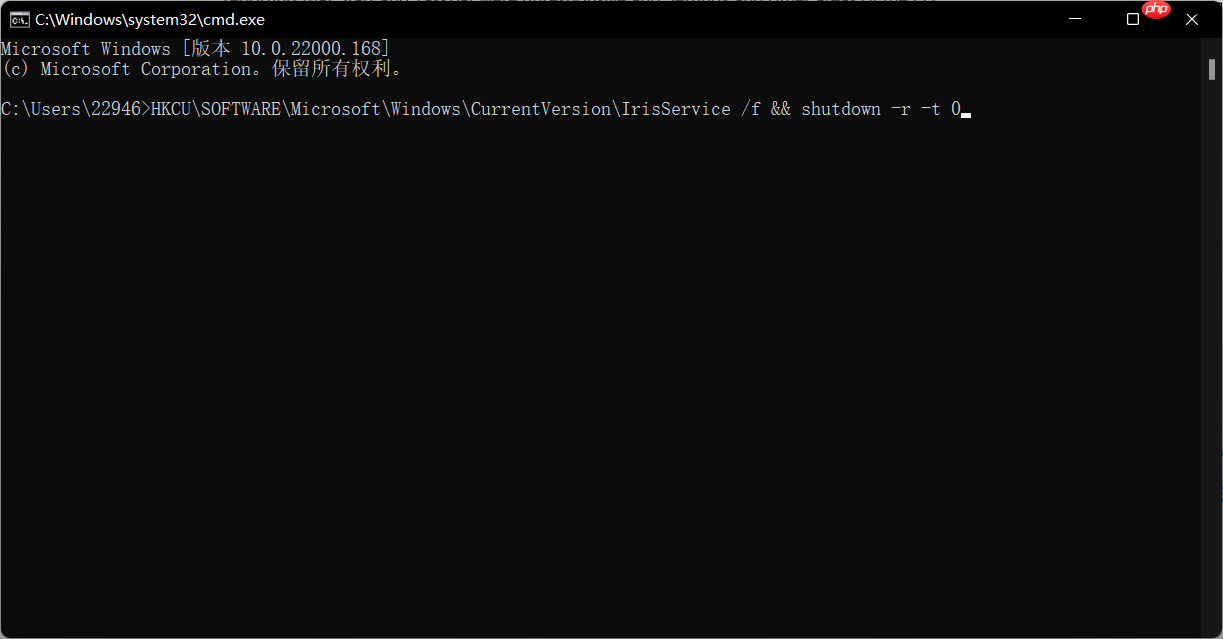Click the && operator in the command
The width and height of the screenshot is (1223, 639).
pos(780,109)
